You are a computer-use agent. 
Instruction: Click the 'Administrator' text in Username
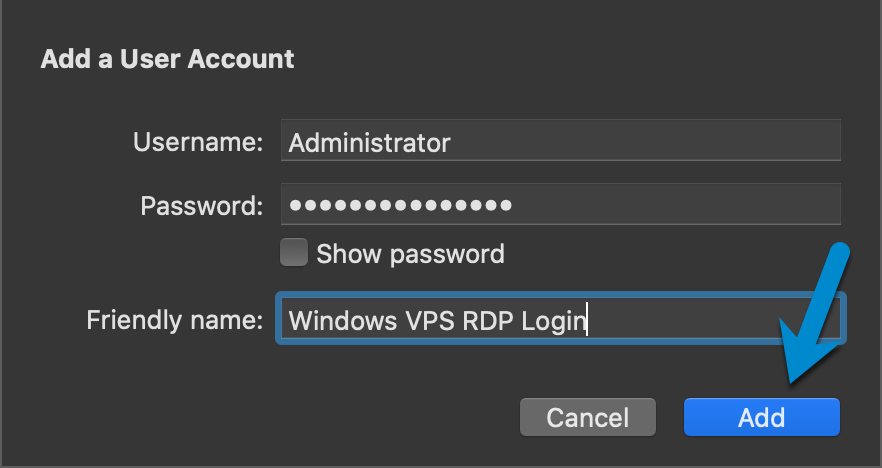click(369, 143)
